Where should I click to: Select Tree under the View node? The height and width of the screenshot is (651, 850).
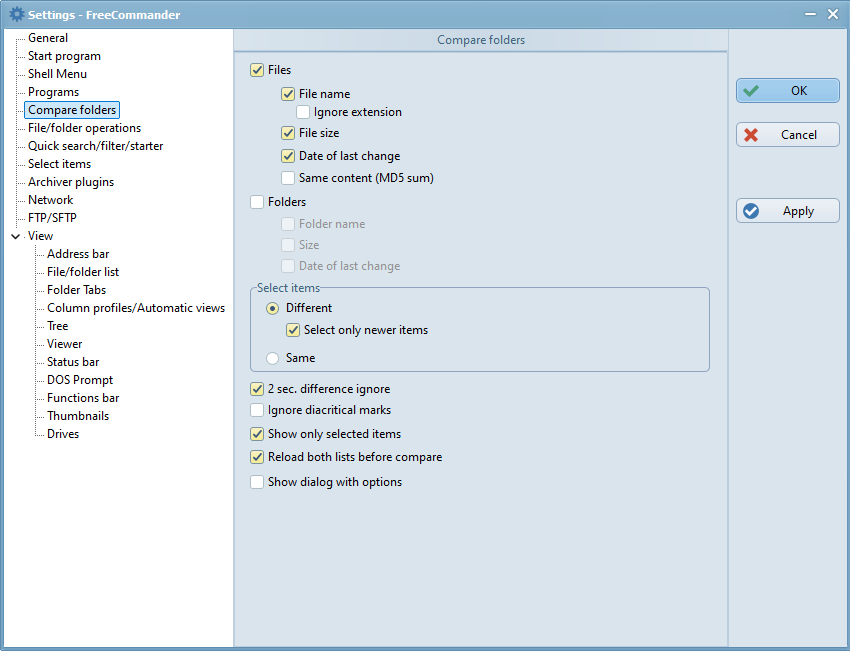click(x=57, y=326)
